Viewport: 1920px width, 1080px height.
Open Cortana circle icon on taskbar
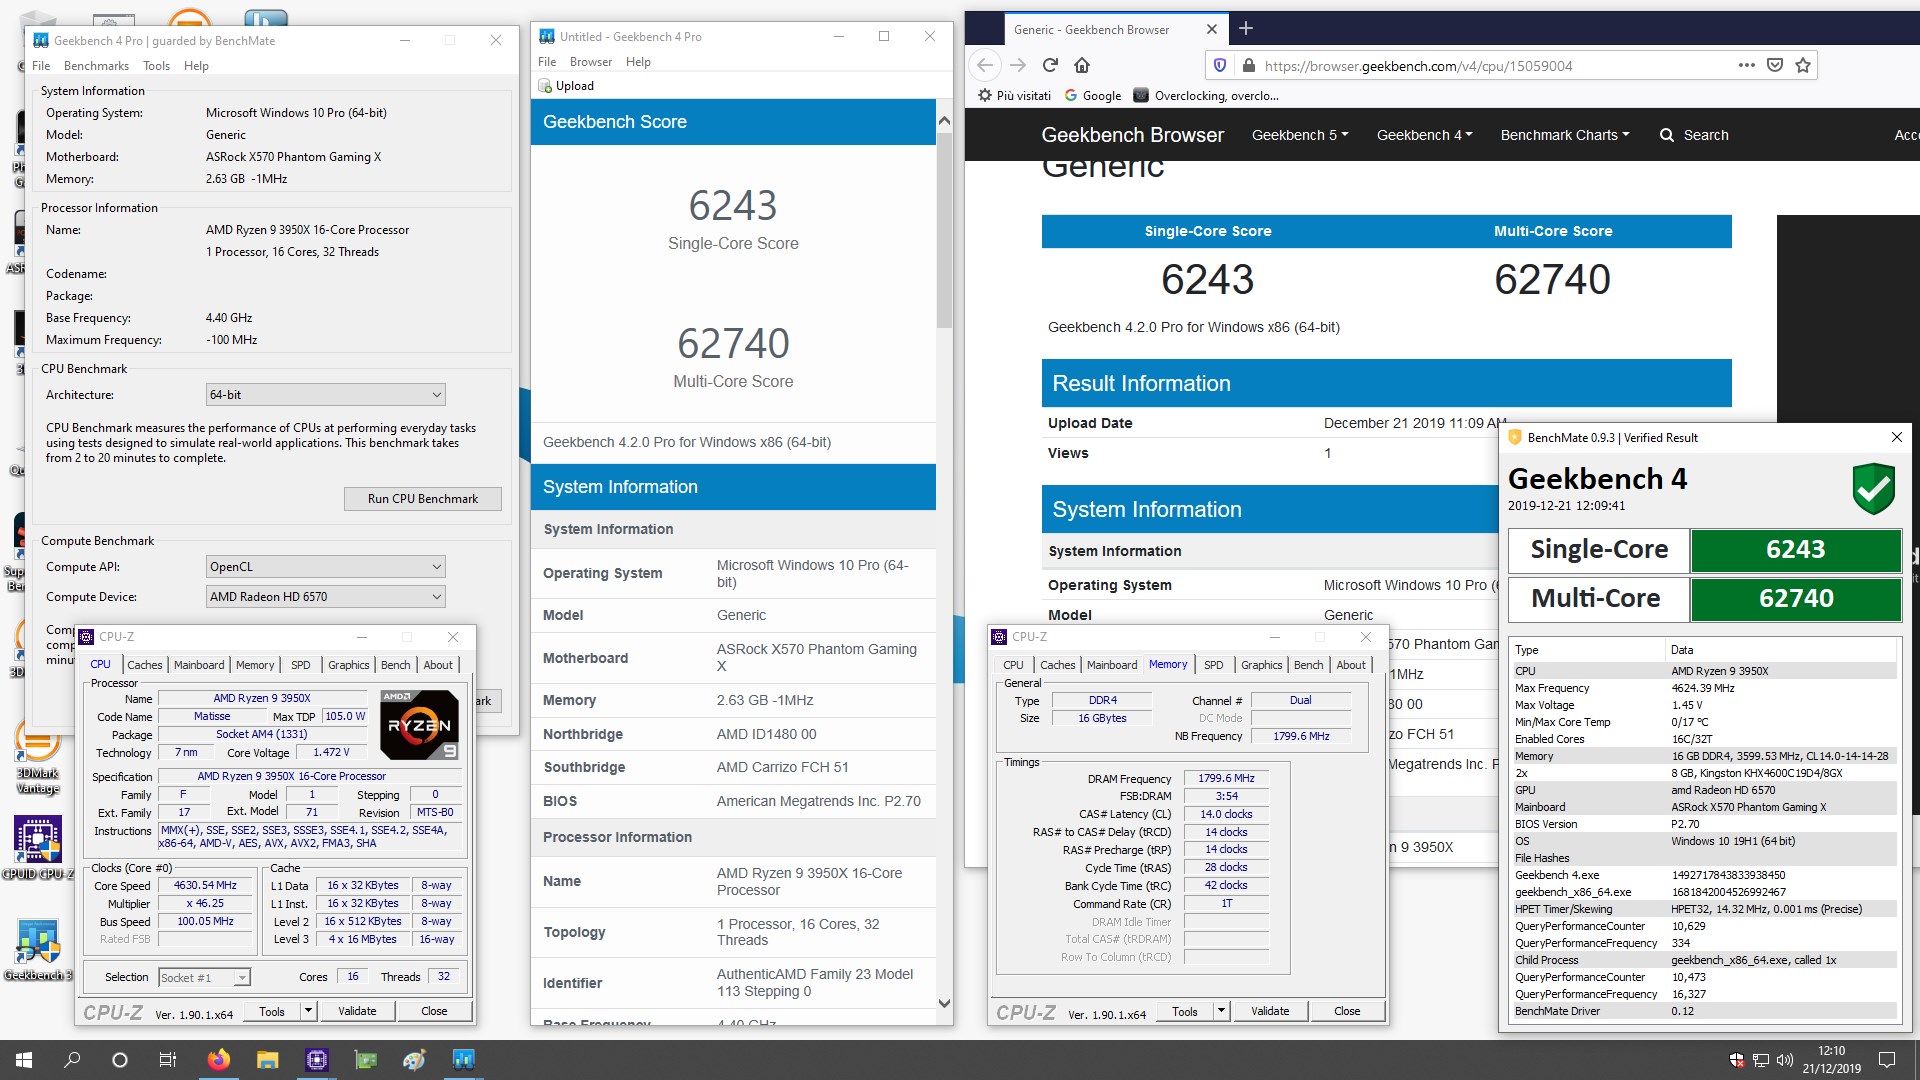click(120, 1060)
